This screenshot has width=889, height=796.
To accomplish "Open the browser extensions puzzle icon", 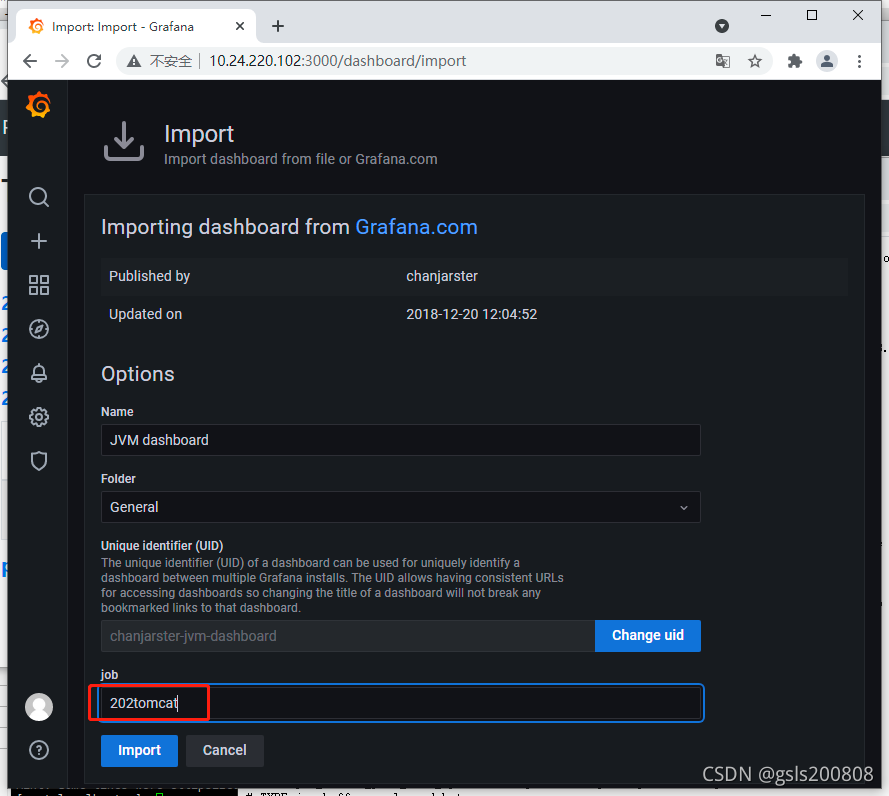I will click(795, 61).
